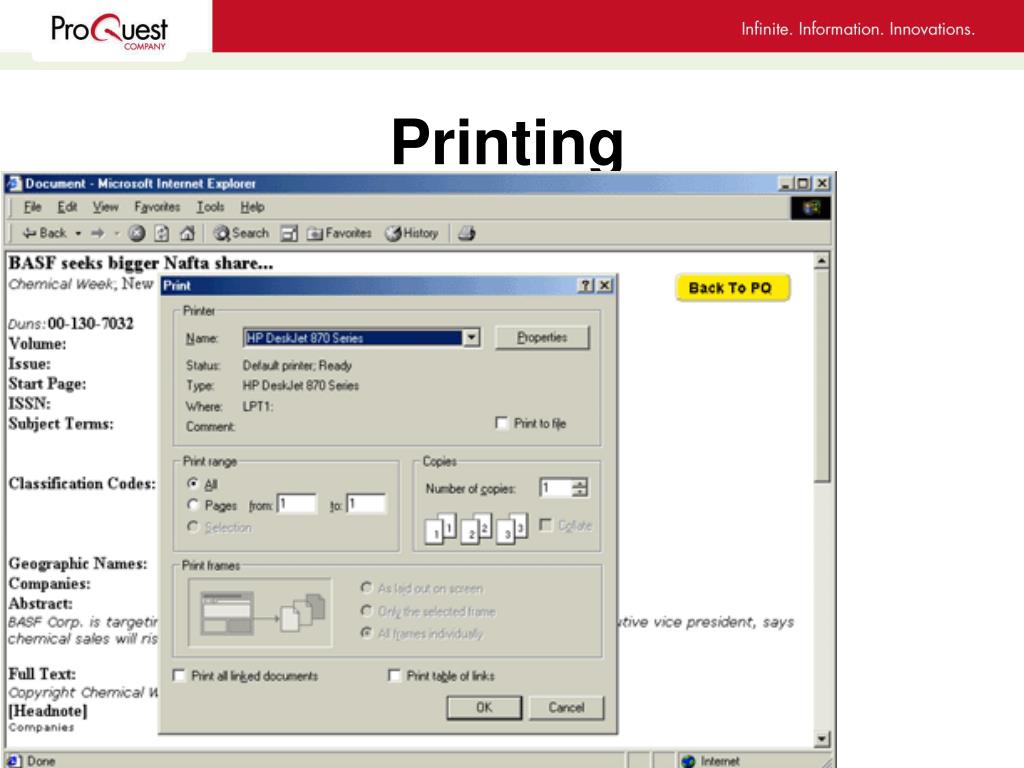This screenshot has width=1024, height=768.
Task: Click the Back arrow in the browser toolbar
Action: (x=44, y=233)
